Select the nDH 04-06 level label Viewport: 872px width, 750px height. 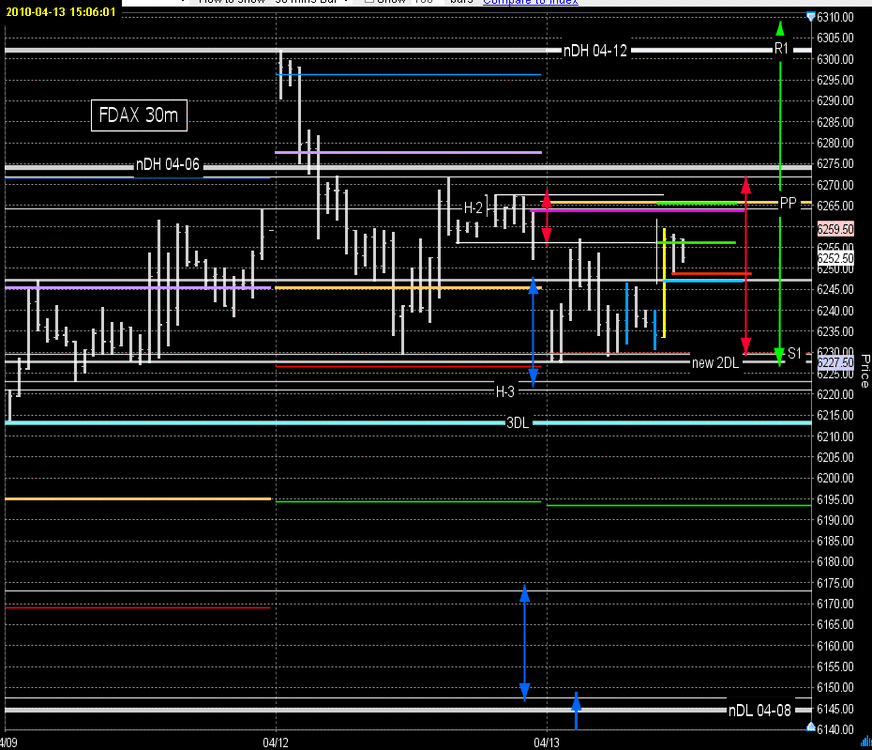tap(167, 165)
